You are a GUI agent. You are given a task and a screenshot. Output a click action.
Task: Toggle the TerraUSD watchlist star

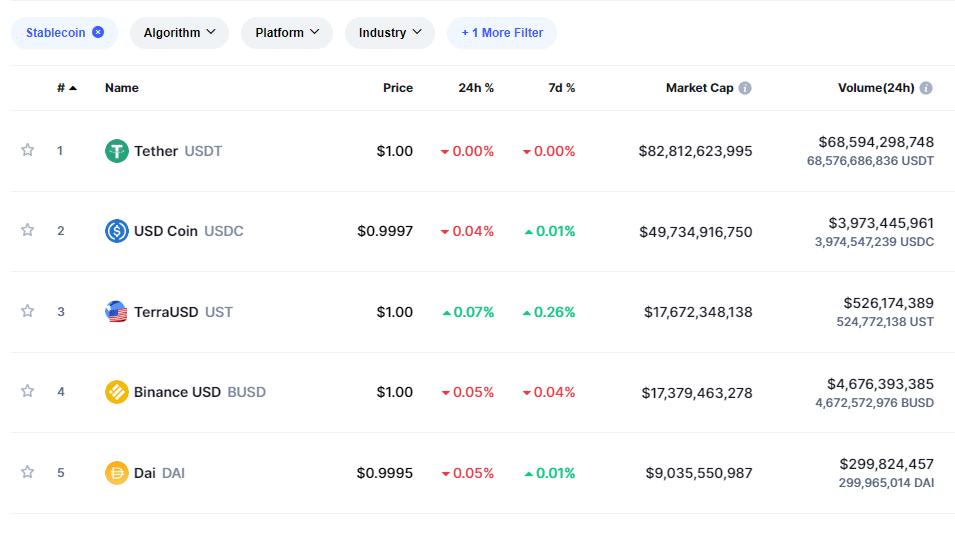[x=27, y=311]
